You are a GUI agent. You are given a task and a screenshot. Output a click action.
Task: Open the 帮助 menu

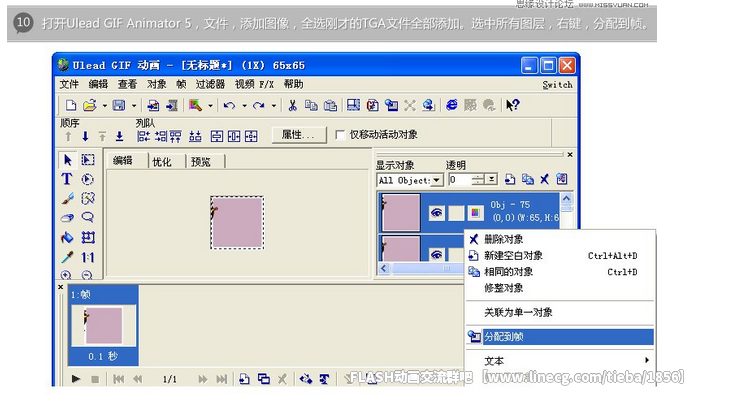[x=293, y=84]
